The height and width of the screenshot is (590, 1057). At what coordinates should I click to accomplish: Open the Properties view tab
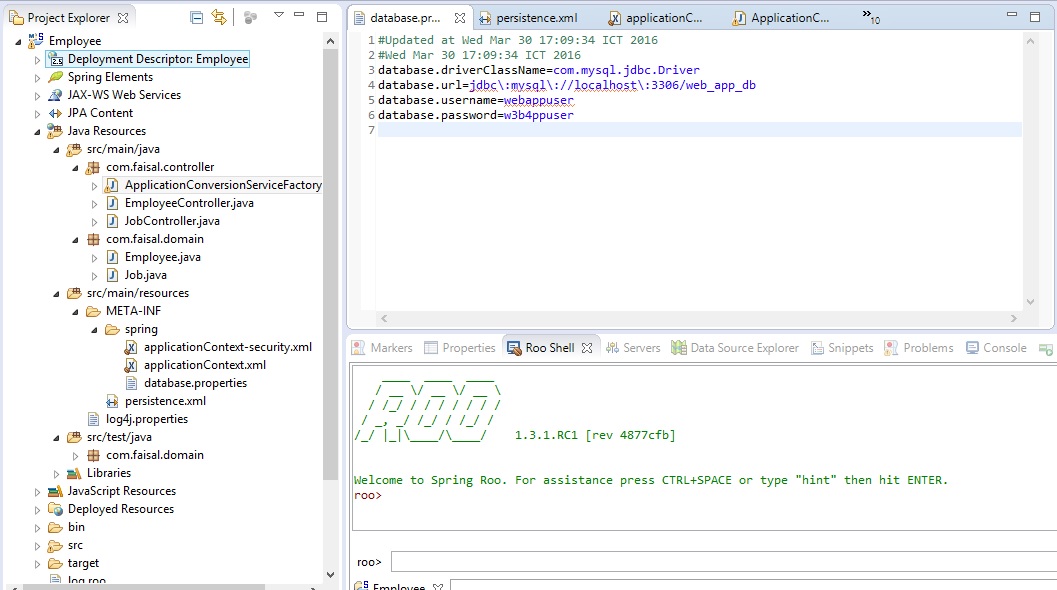(x=460, y=348)
